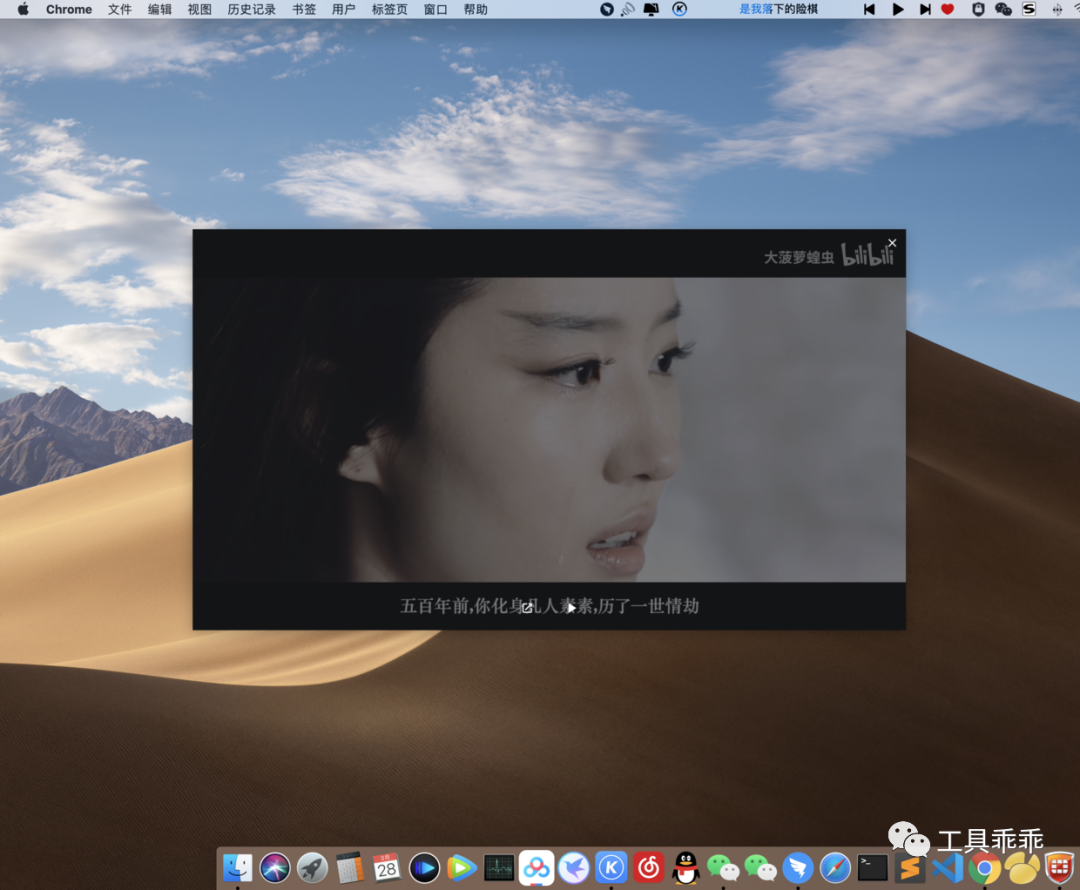1080x890 pixels.
Task: Open Terminal from the Dock
Action: pos(872,867)
